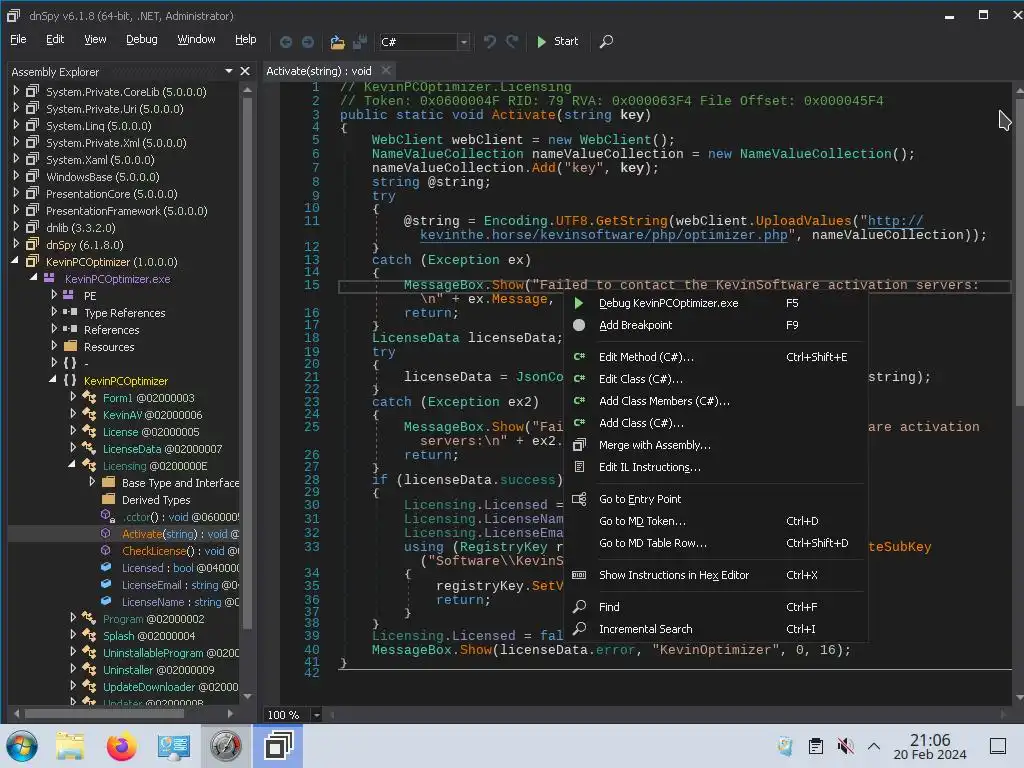Click the dnSpy (6.1.8.0) assembly icon
The image size is (1024, 768).
tap(32, 244)
